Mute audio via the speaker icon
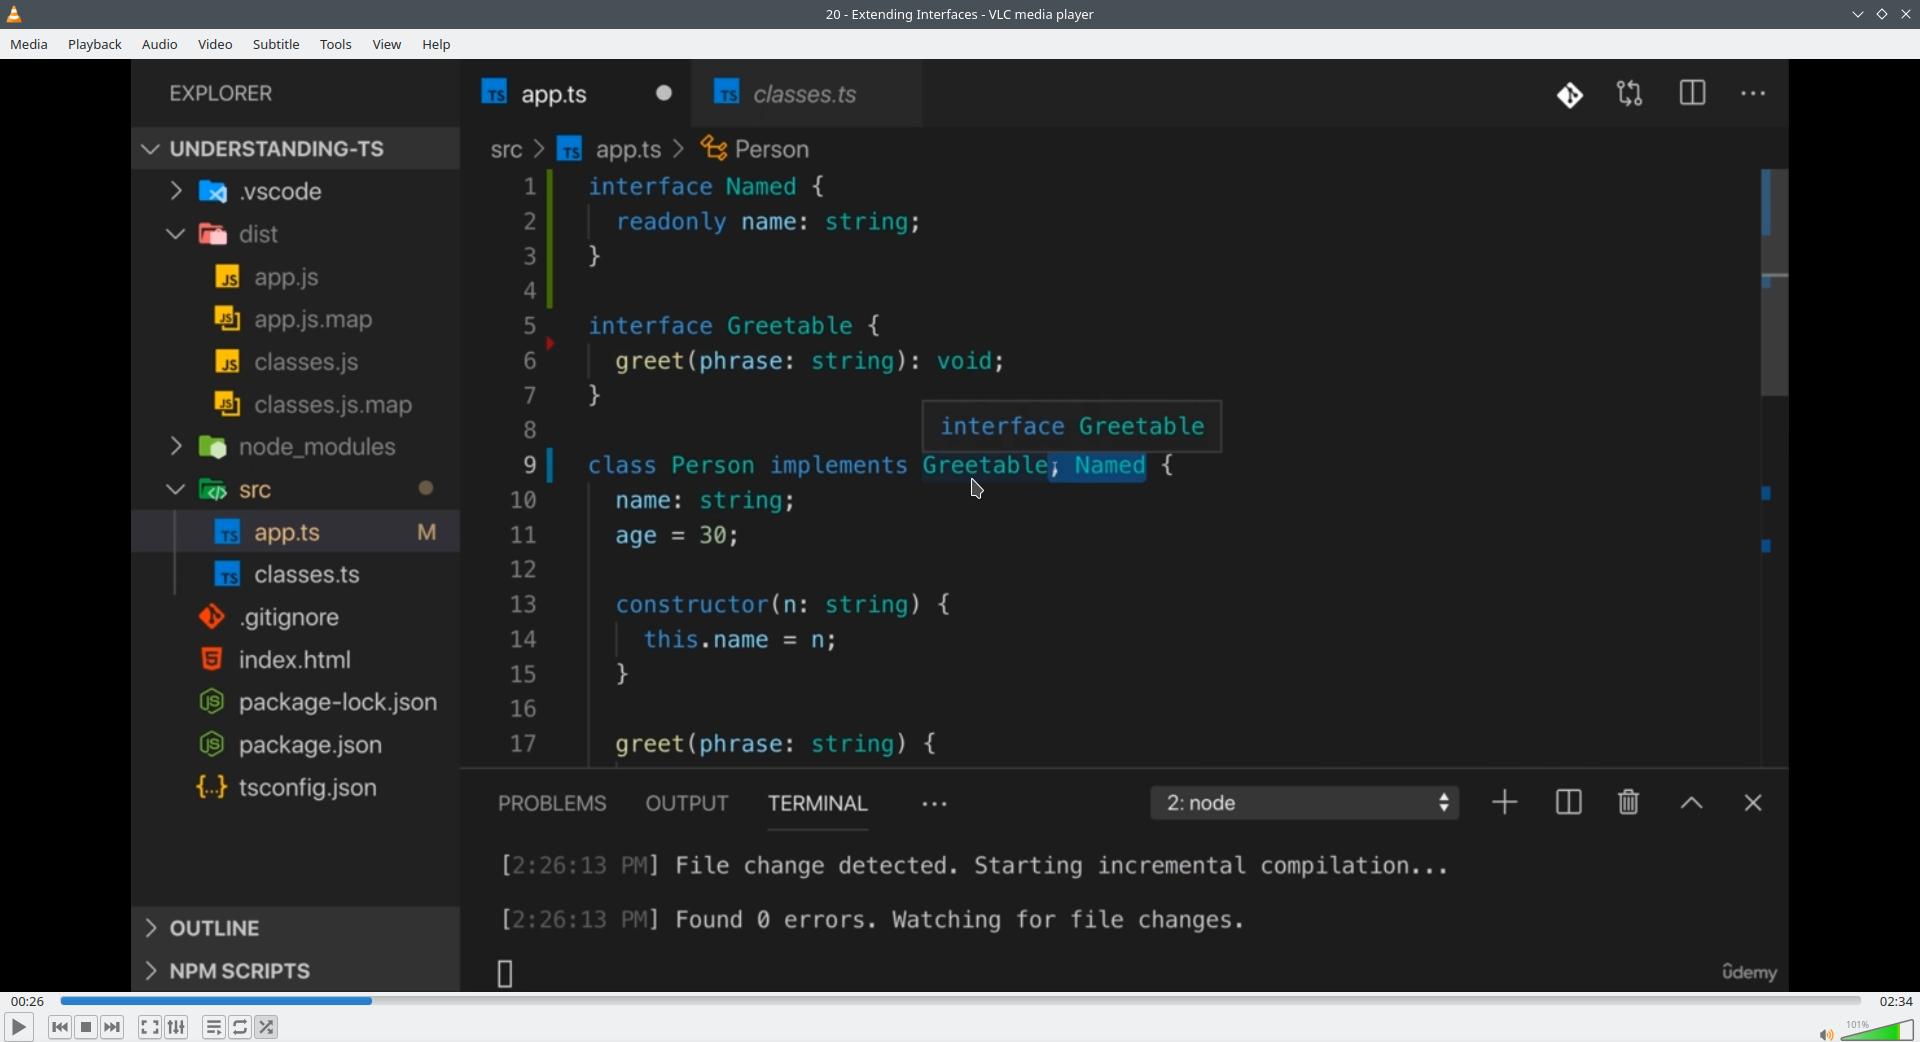 1826,1035
